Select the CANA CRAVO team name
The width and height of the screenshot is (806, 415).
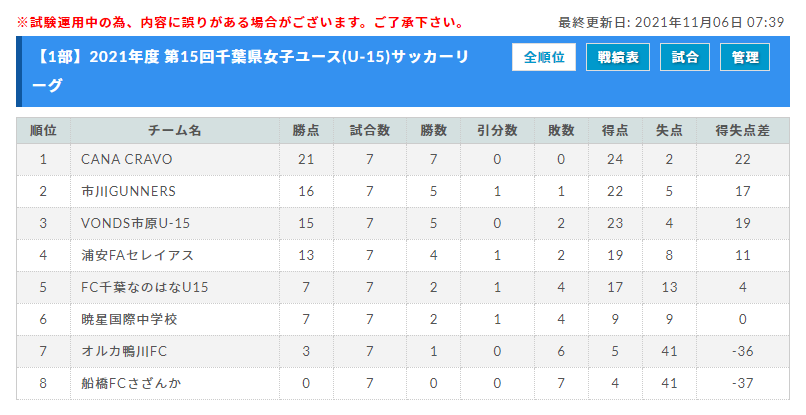[126, 159]
